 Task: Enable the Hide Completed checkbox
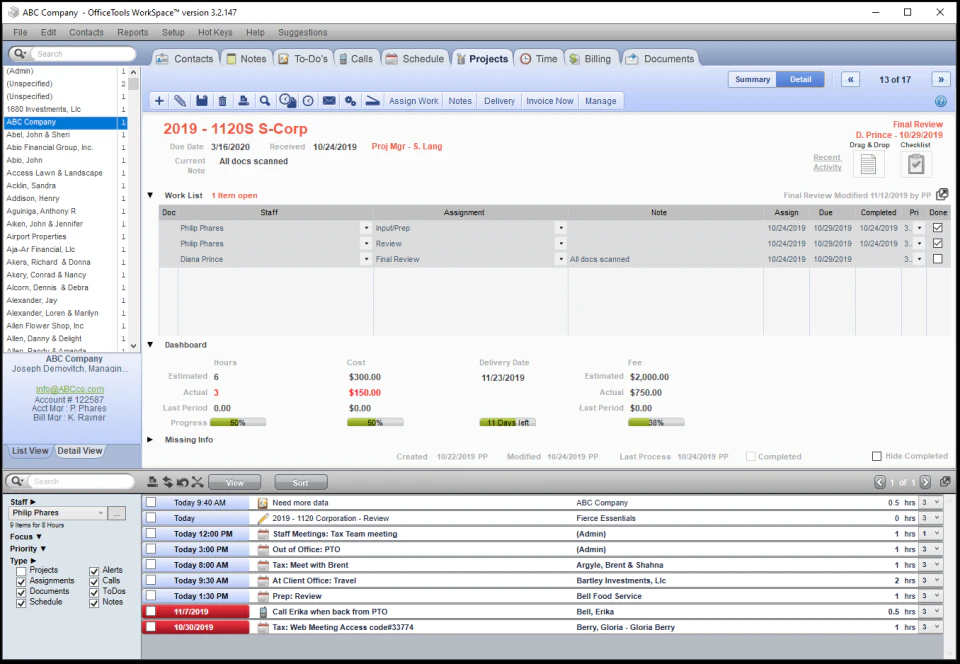point(875,456)
